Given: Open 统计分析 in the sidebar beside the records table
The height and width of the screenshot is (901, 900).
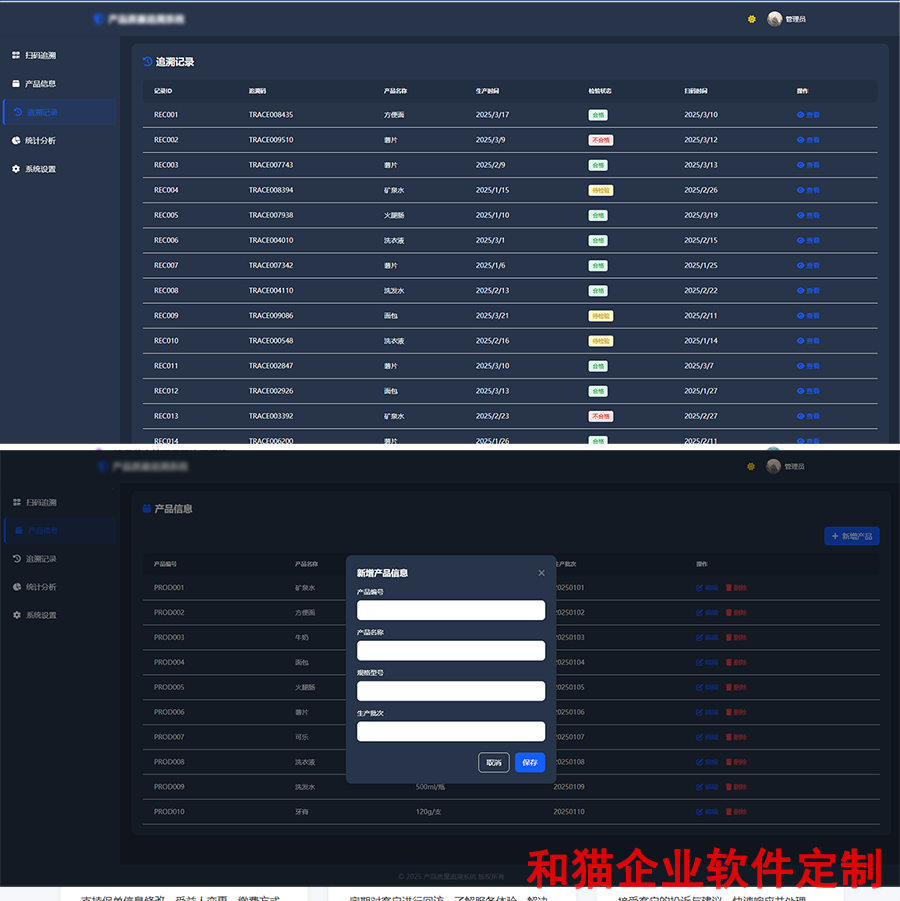Looking at the screenshot, I should (40, 141).
